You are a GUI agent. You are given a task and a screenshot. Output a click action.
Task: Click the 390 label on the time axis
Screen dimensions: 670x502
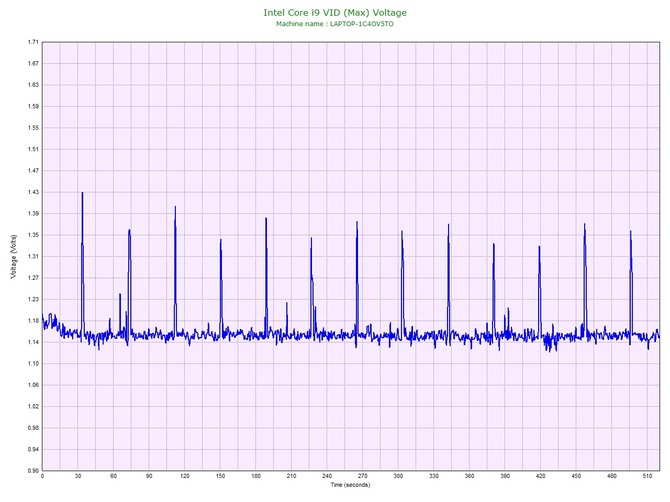click(x=505, y=477)
